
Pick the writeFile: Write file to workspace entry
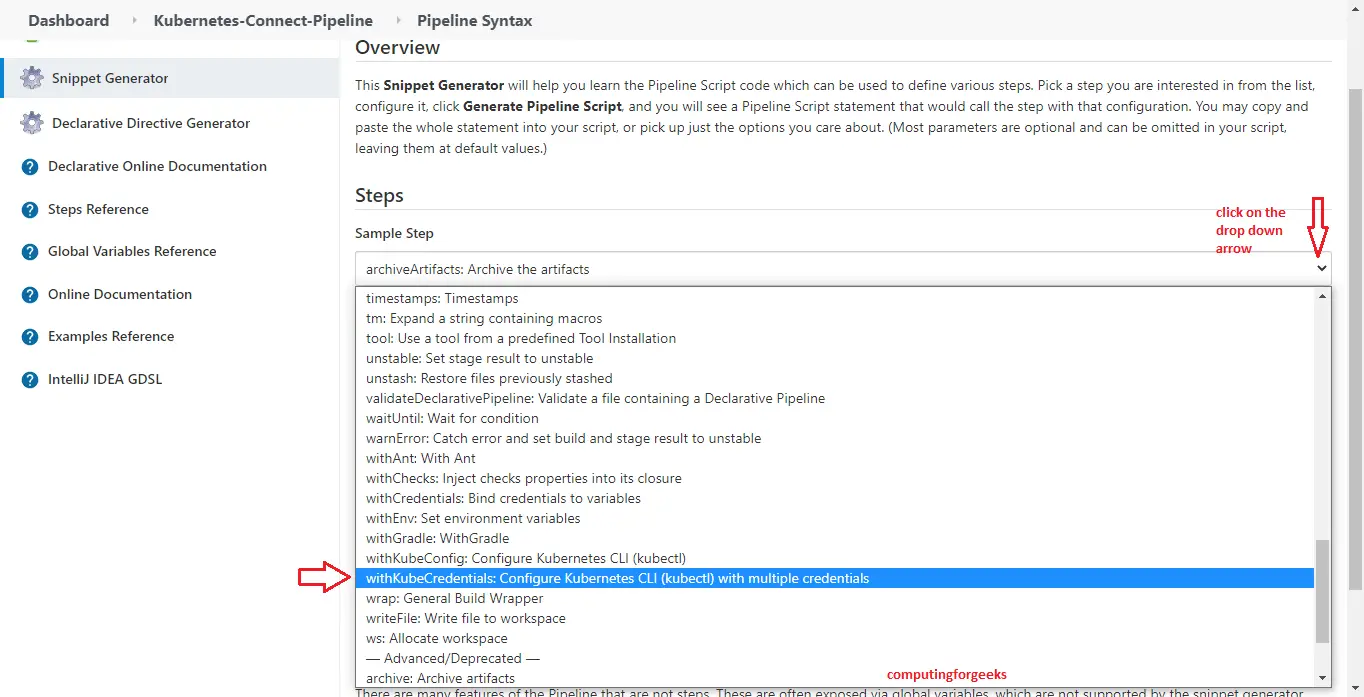(465, 618)
